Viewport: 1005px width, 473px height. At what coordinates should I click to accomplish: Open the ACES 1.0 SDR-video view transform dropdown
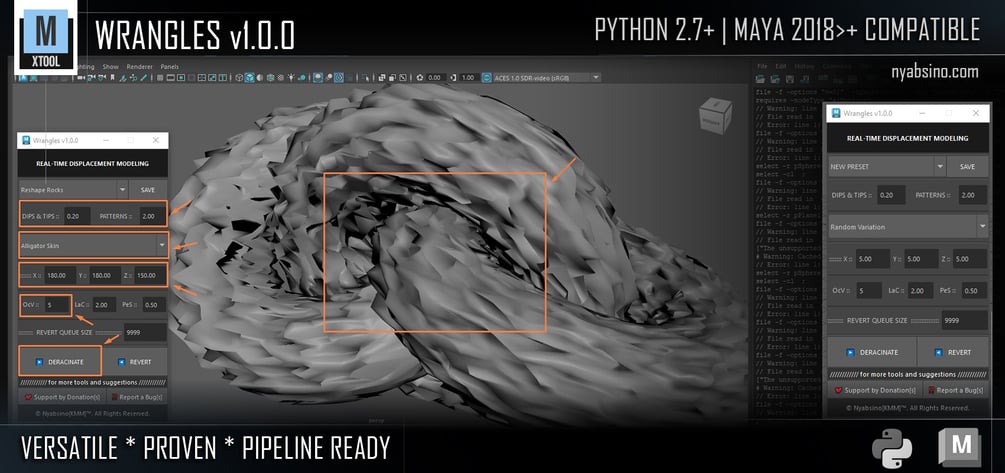tap(547, 77)
